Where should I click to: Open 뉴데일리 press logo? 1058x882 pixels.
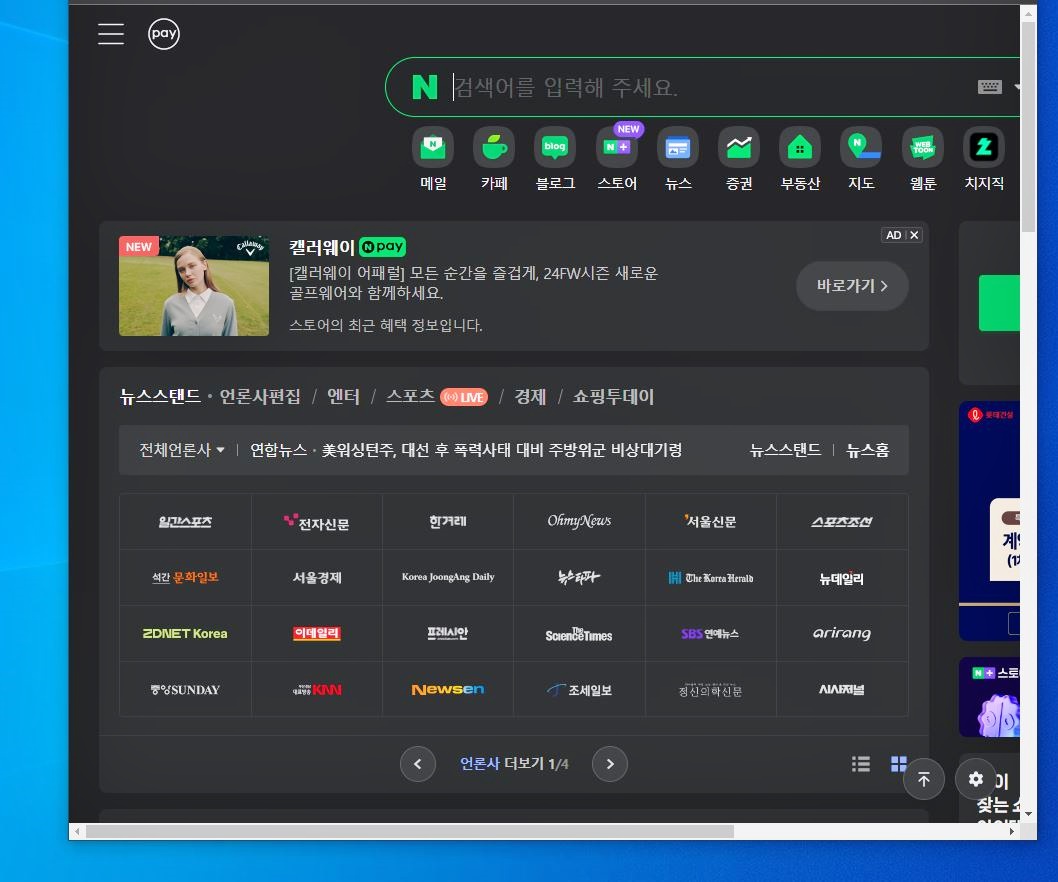(x=841, y=578)
